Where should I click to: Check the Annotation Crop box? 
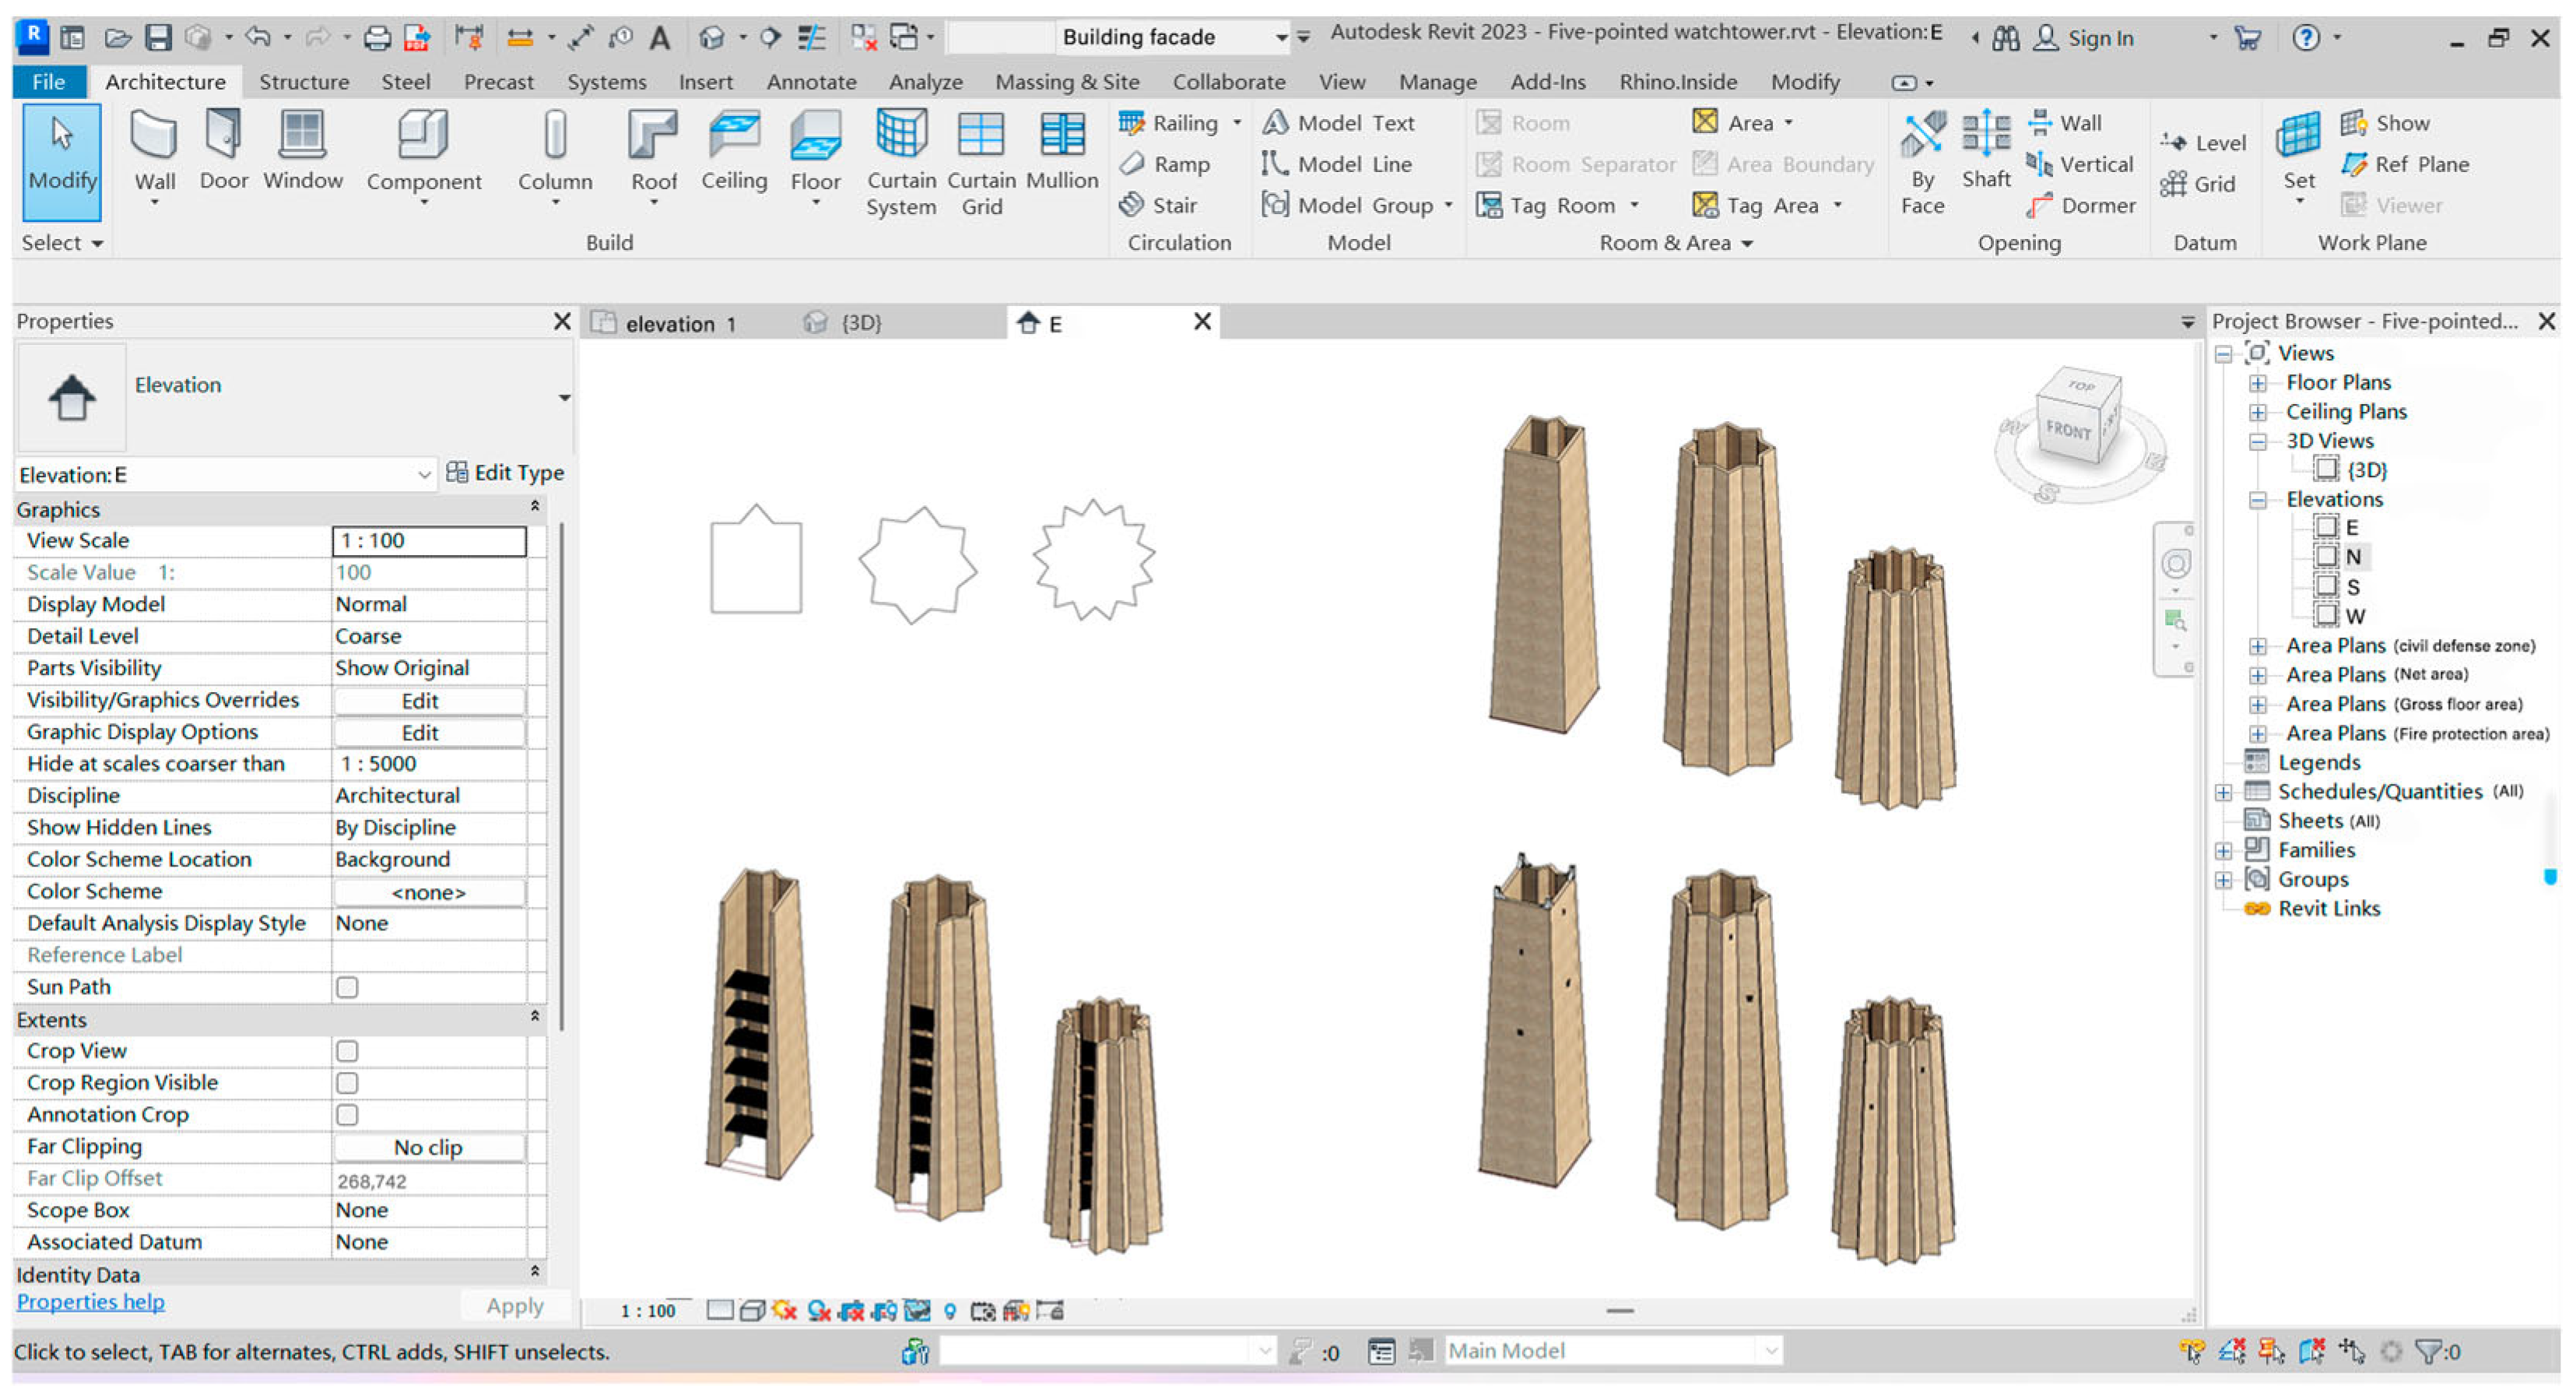coord(347,1116)
